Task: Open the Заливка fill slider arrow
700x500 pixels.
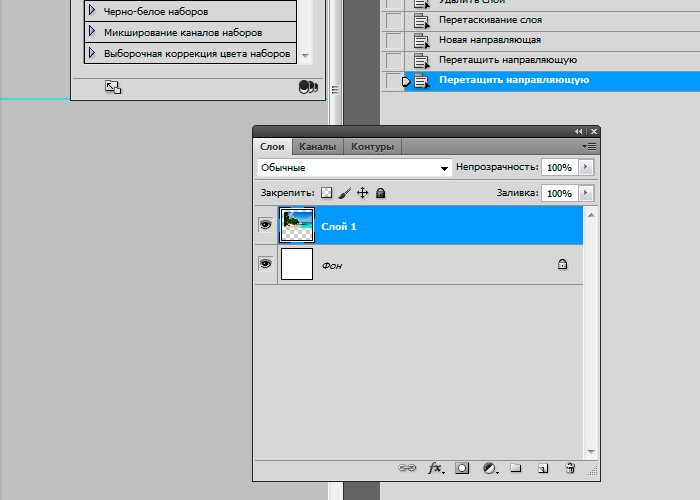Action: 586,193
